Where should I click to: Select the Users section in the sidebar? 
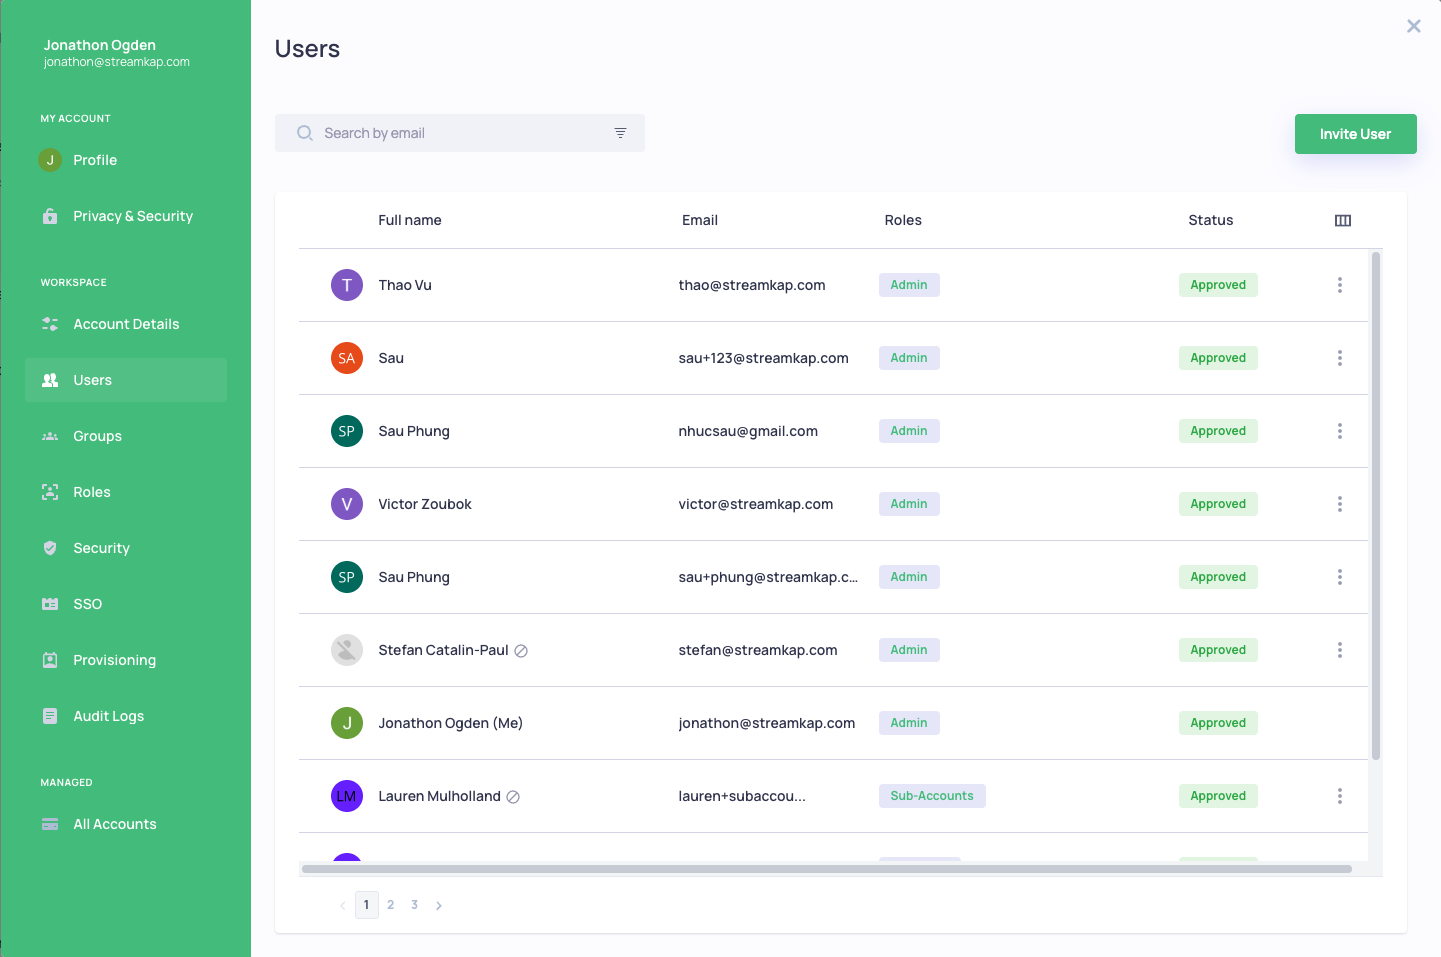pos(92,380)
